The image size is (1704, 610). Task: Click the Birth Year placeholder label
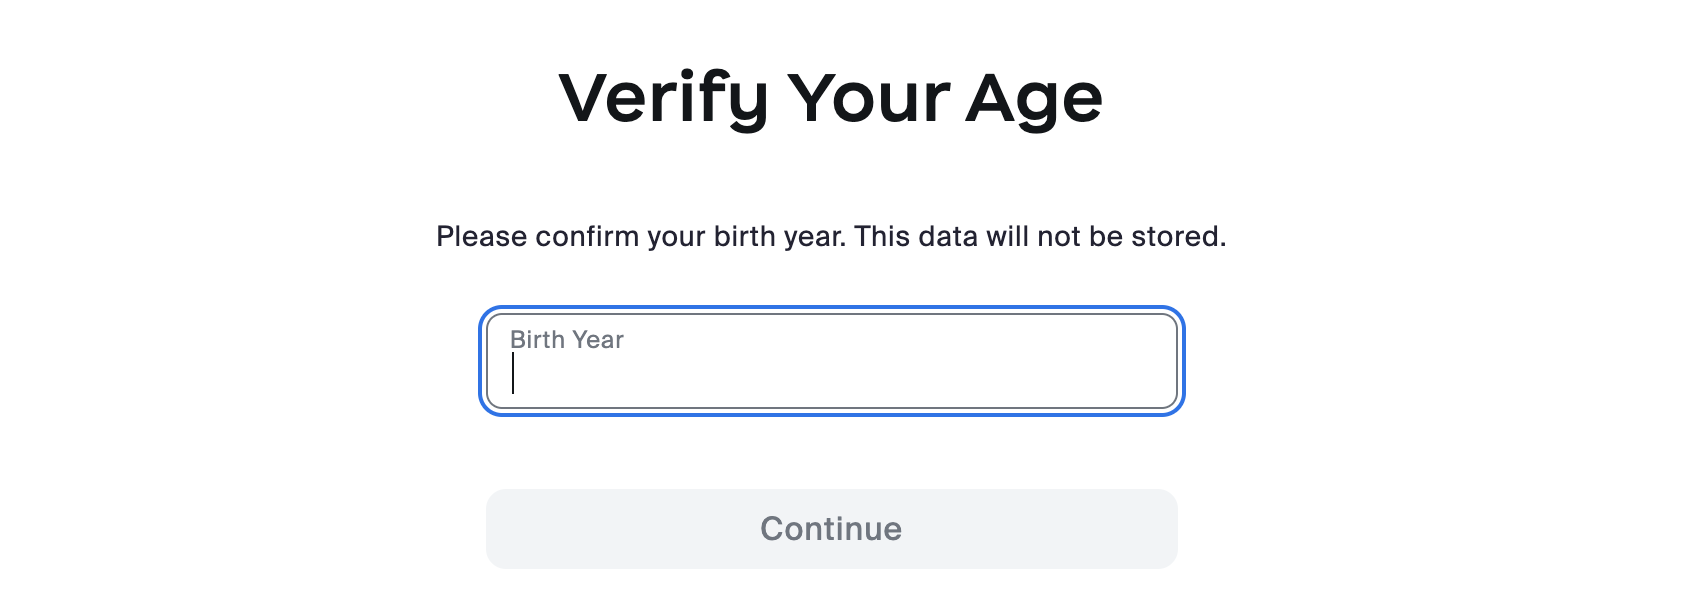pyautogui.click(x=566, y=340)
